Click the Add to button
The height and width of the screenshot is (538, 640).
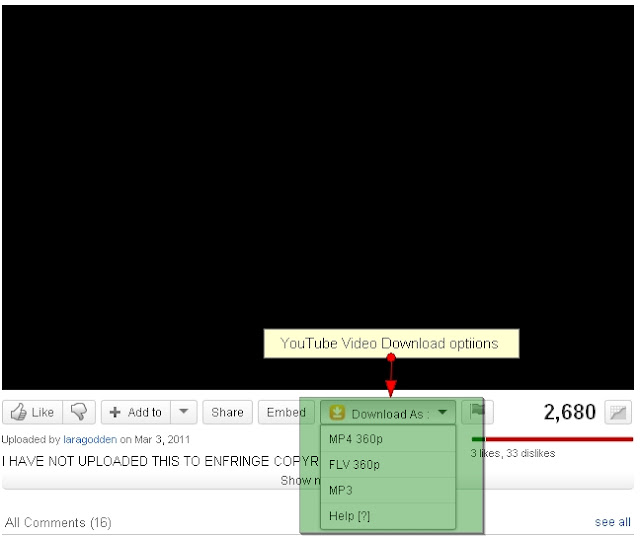coord(136,412)
